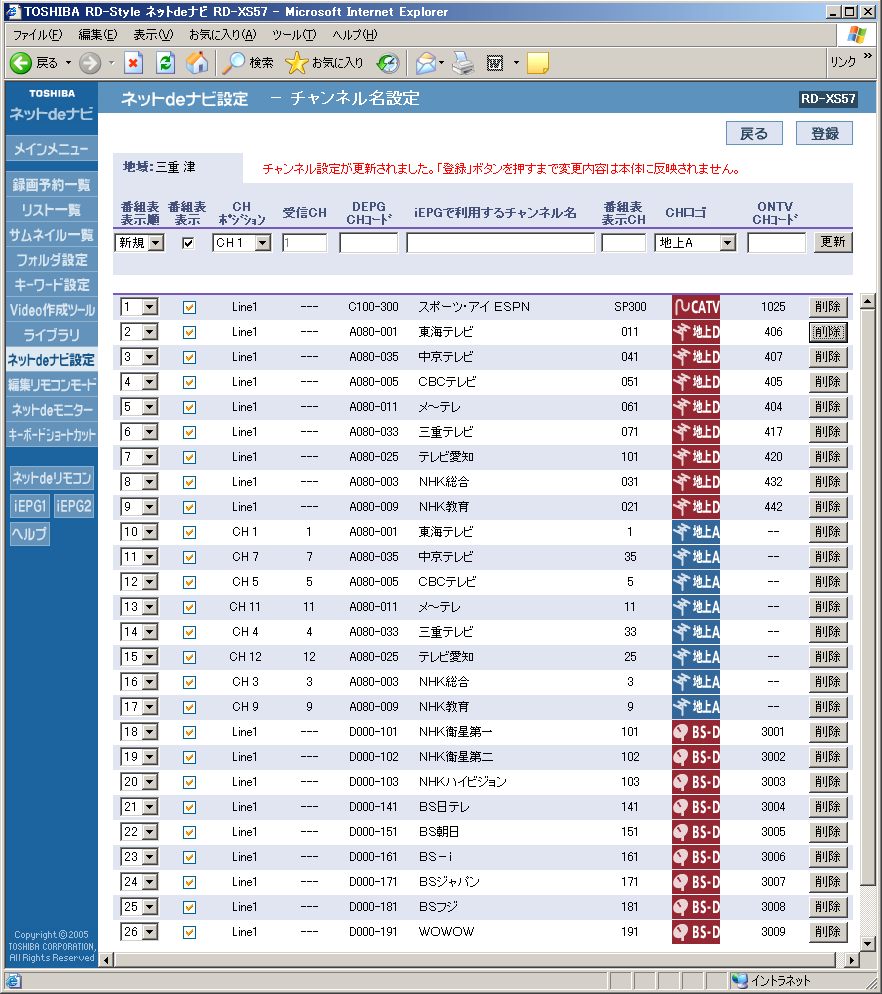Toggle the checkbox in the 新規 entry row
Screen dimensions: 882x994
(x=188, y=243)
